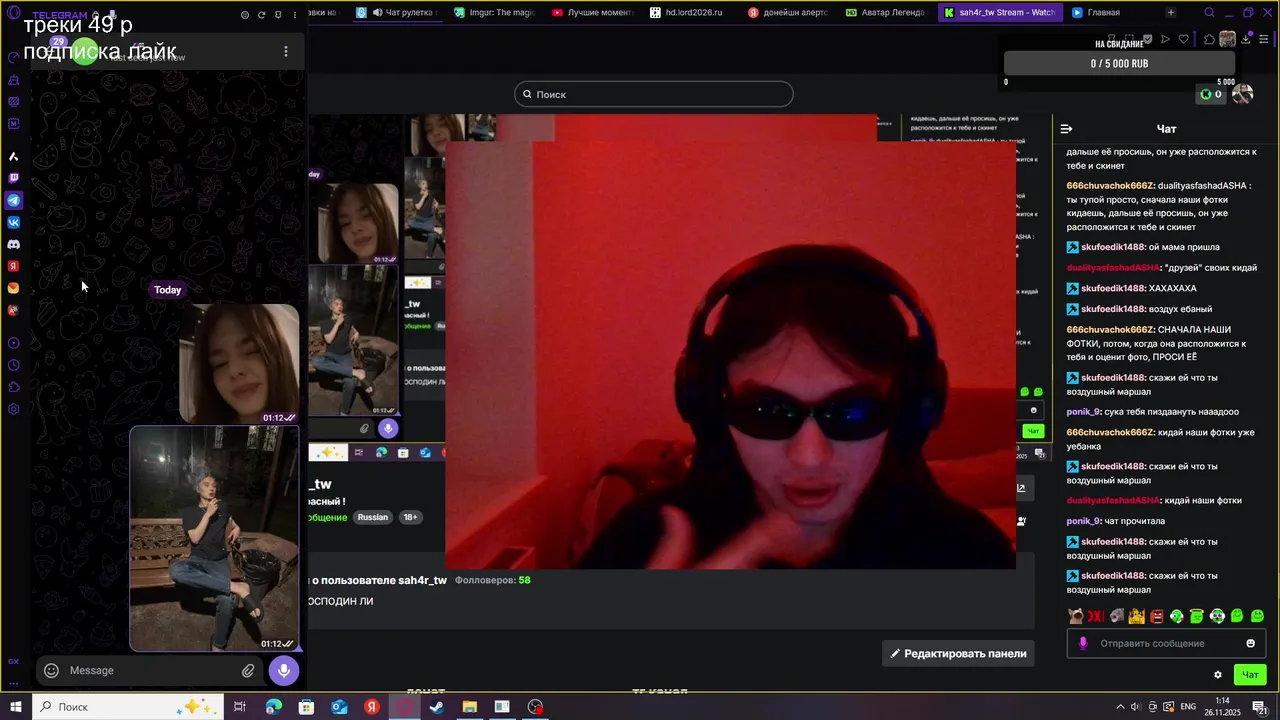This screenshot has width=1280, height=720.
Task: Open VK in Opera sidebar
Action: pos(13,222)
